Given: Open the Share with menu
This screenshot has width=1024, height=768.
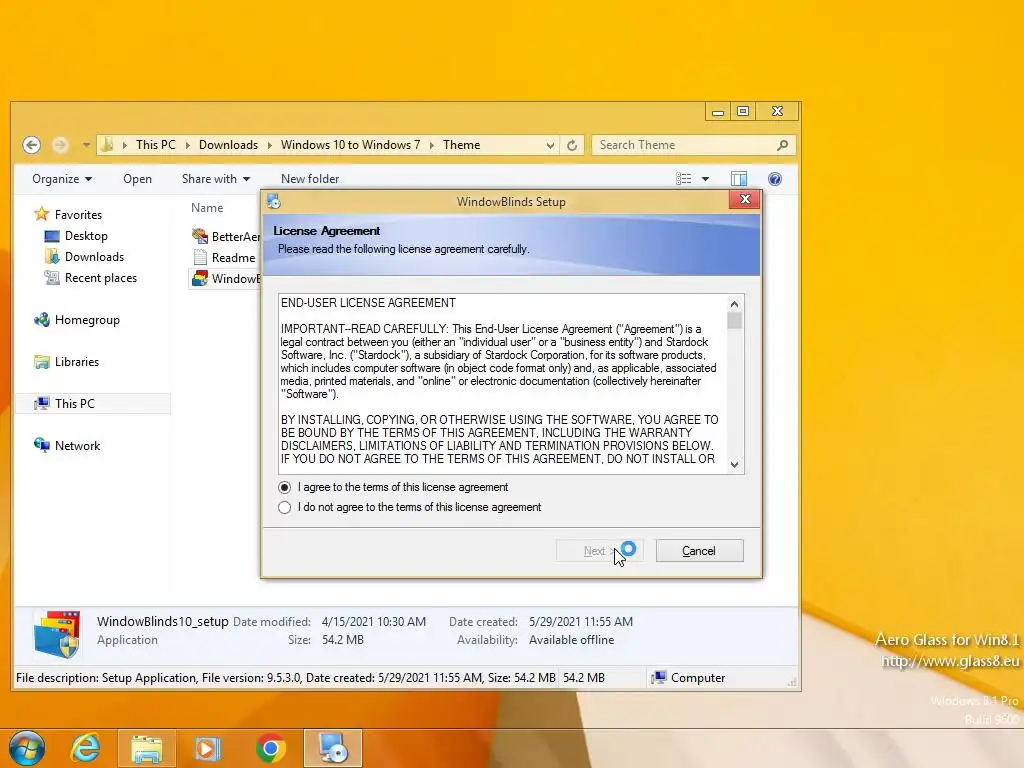Looking at the screenshot, I should [216, 179].
